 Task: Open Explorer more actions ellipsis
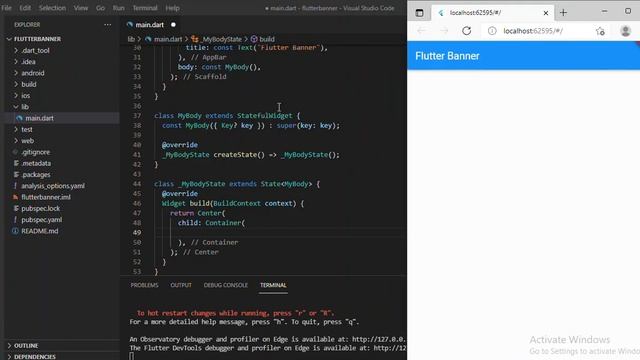point(107,24)
